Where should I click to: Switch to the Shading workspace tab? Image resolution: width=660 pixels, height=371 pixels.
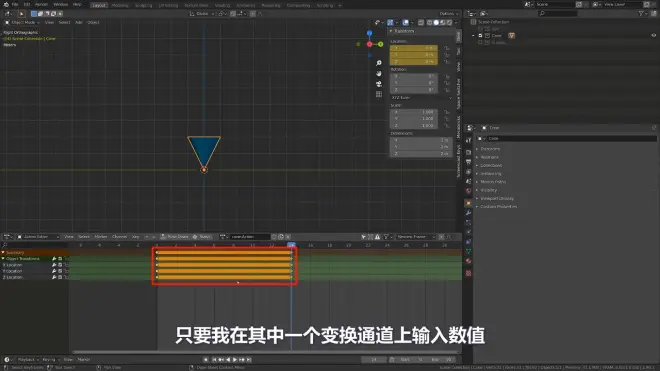pyautogui.click(x=222, y=5)
